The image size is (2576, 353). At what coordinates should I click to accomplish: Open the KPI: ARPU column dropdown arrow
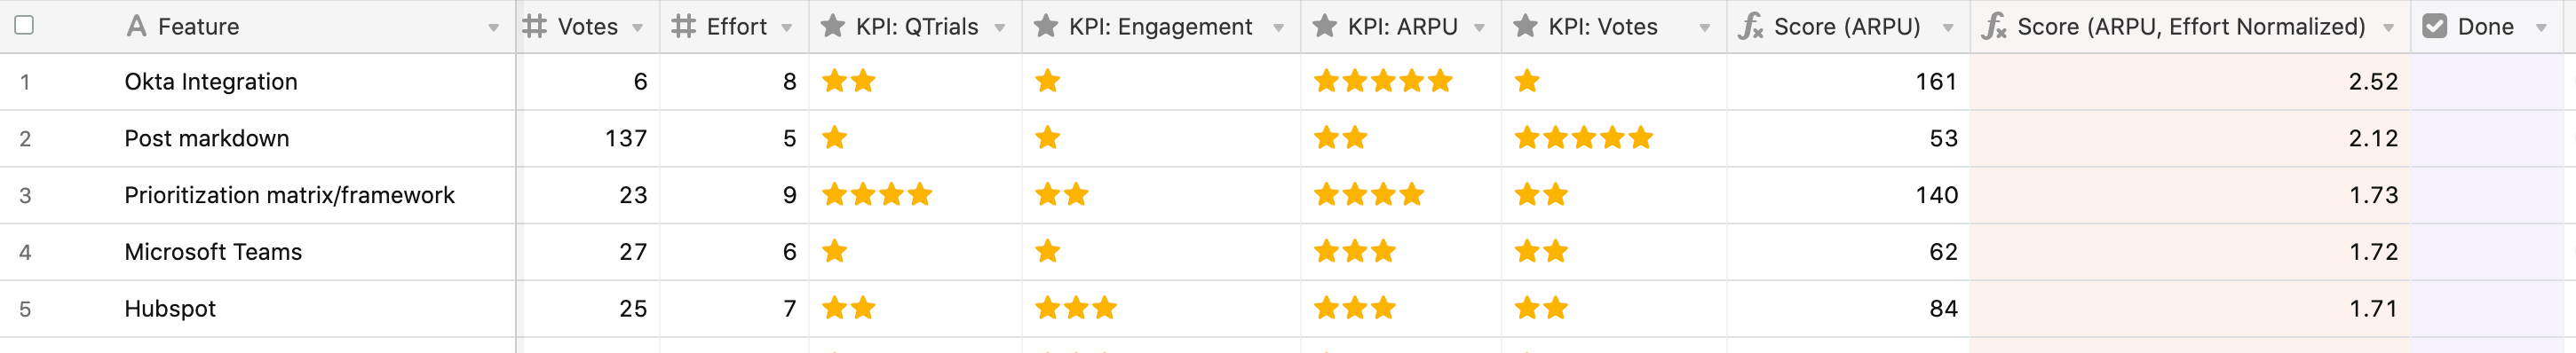tap(1479, 28)
